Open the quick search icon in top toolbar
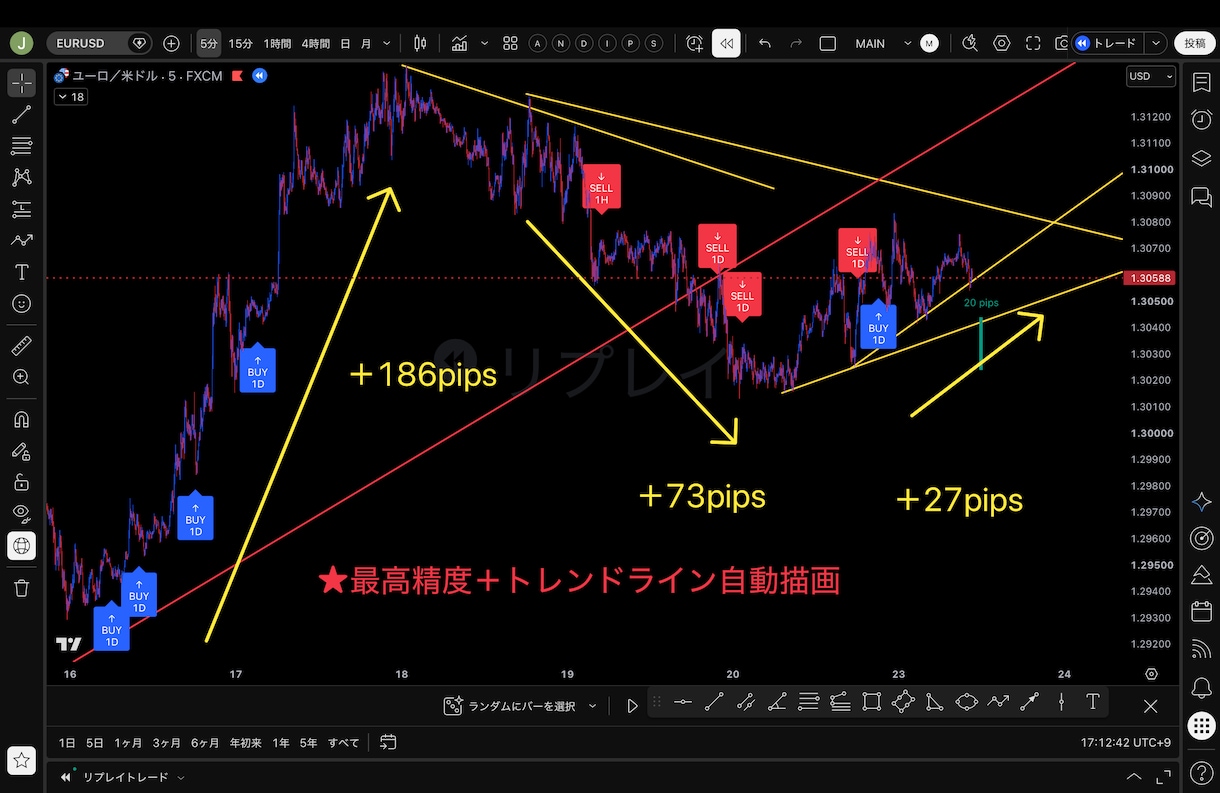 coord(969,43)
